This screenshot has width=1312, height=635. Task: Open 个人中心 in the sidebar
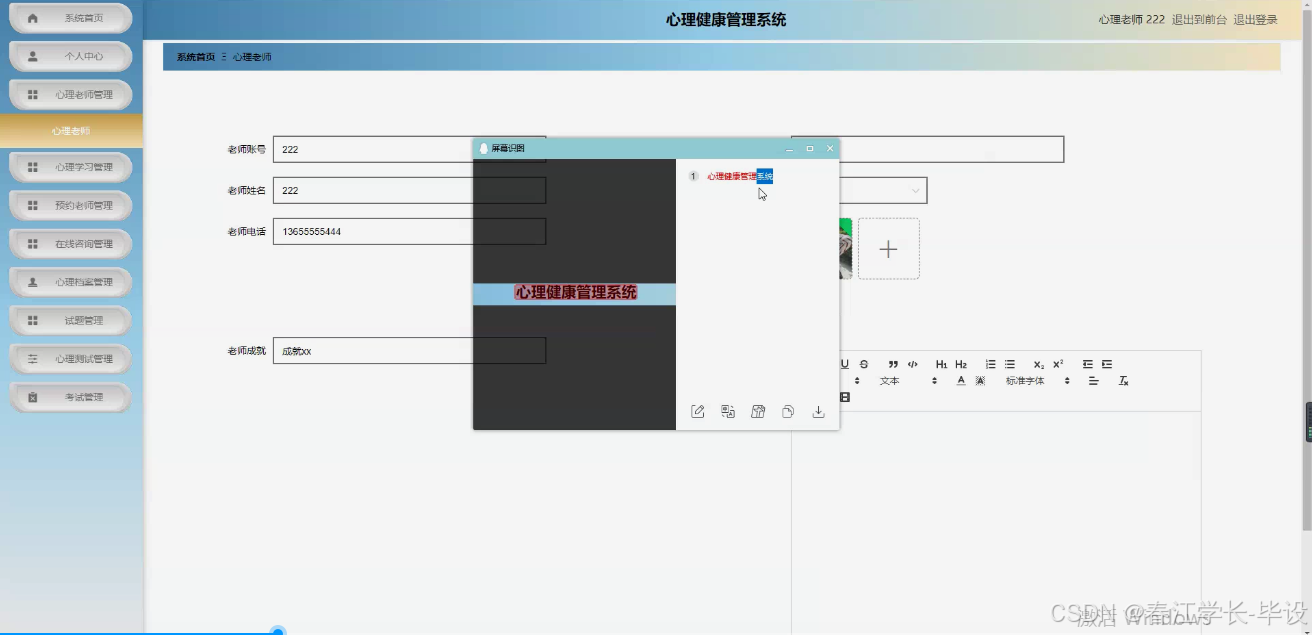tap(71, 56)
